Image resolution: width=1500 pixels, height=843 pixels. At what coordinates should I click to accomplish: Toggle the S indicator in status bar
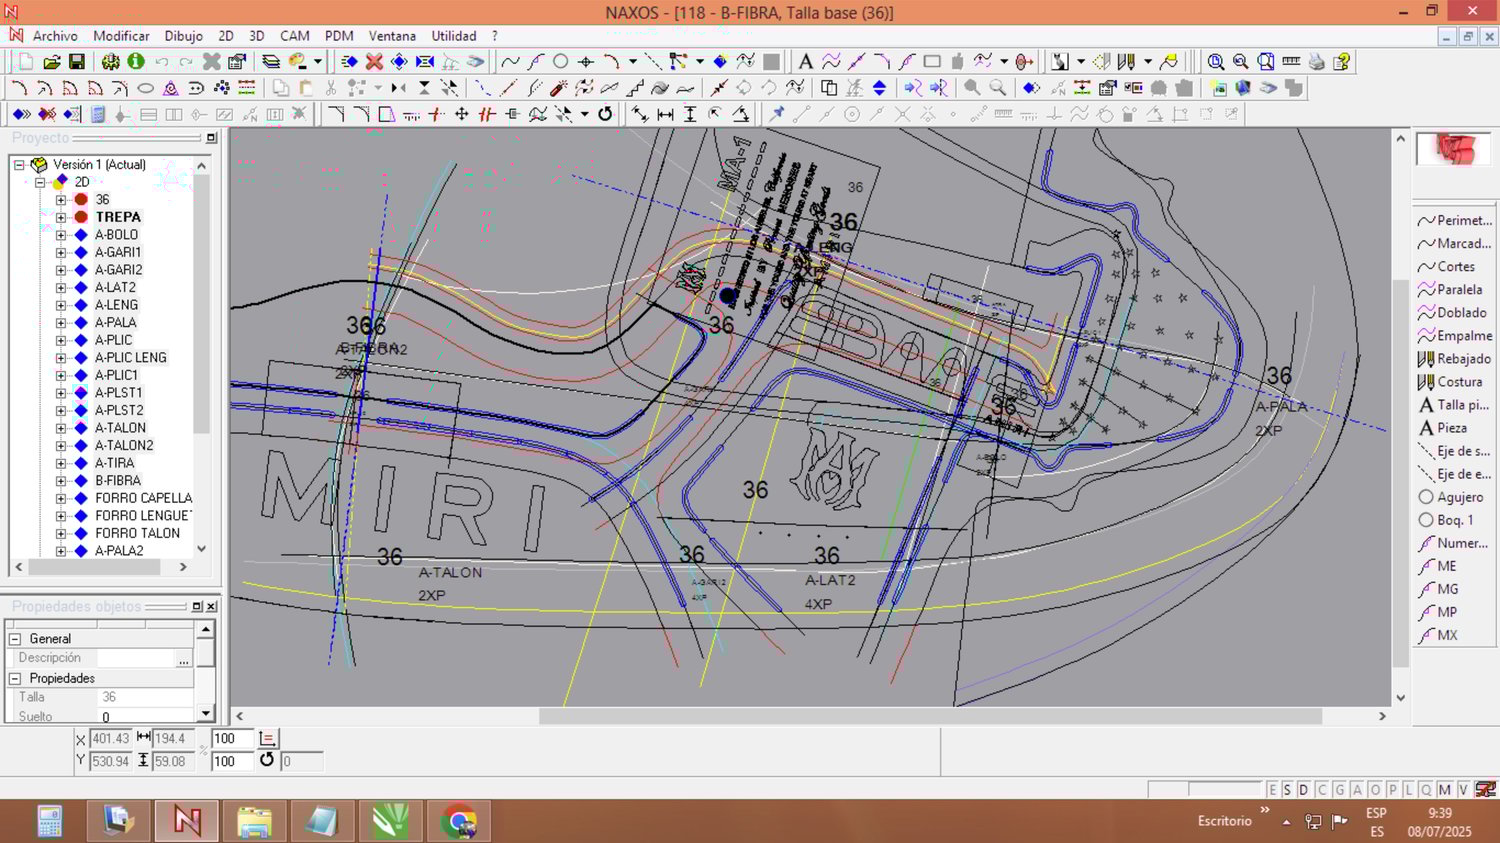[1287, 790]
